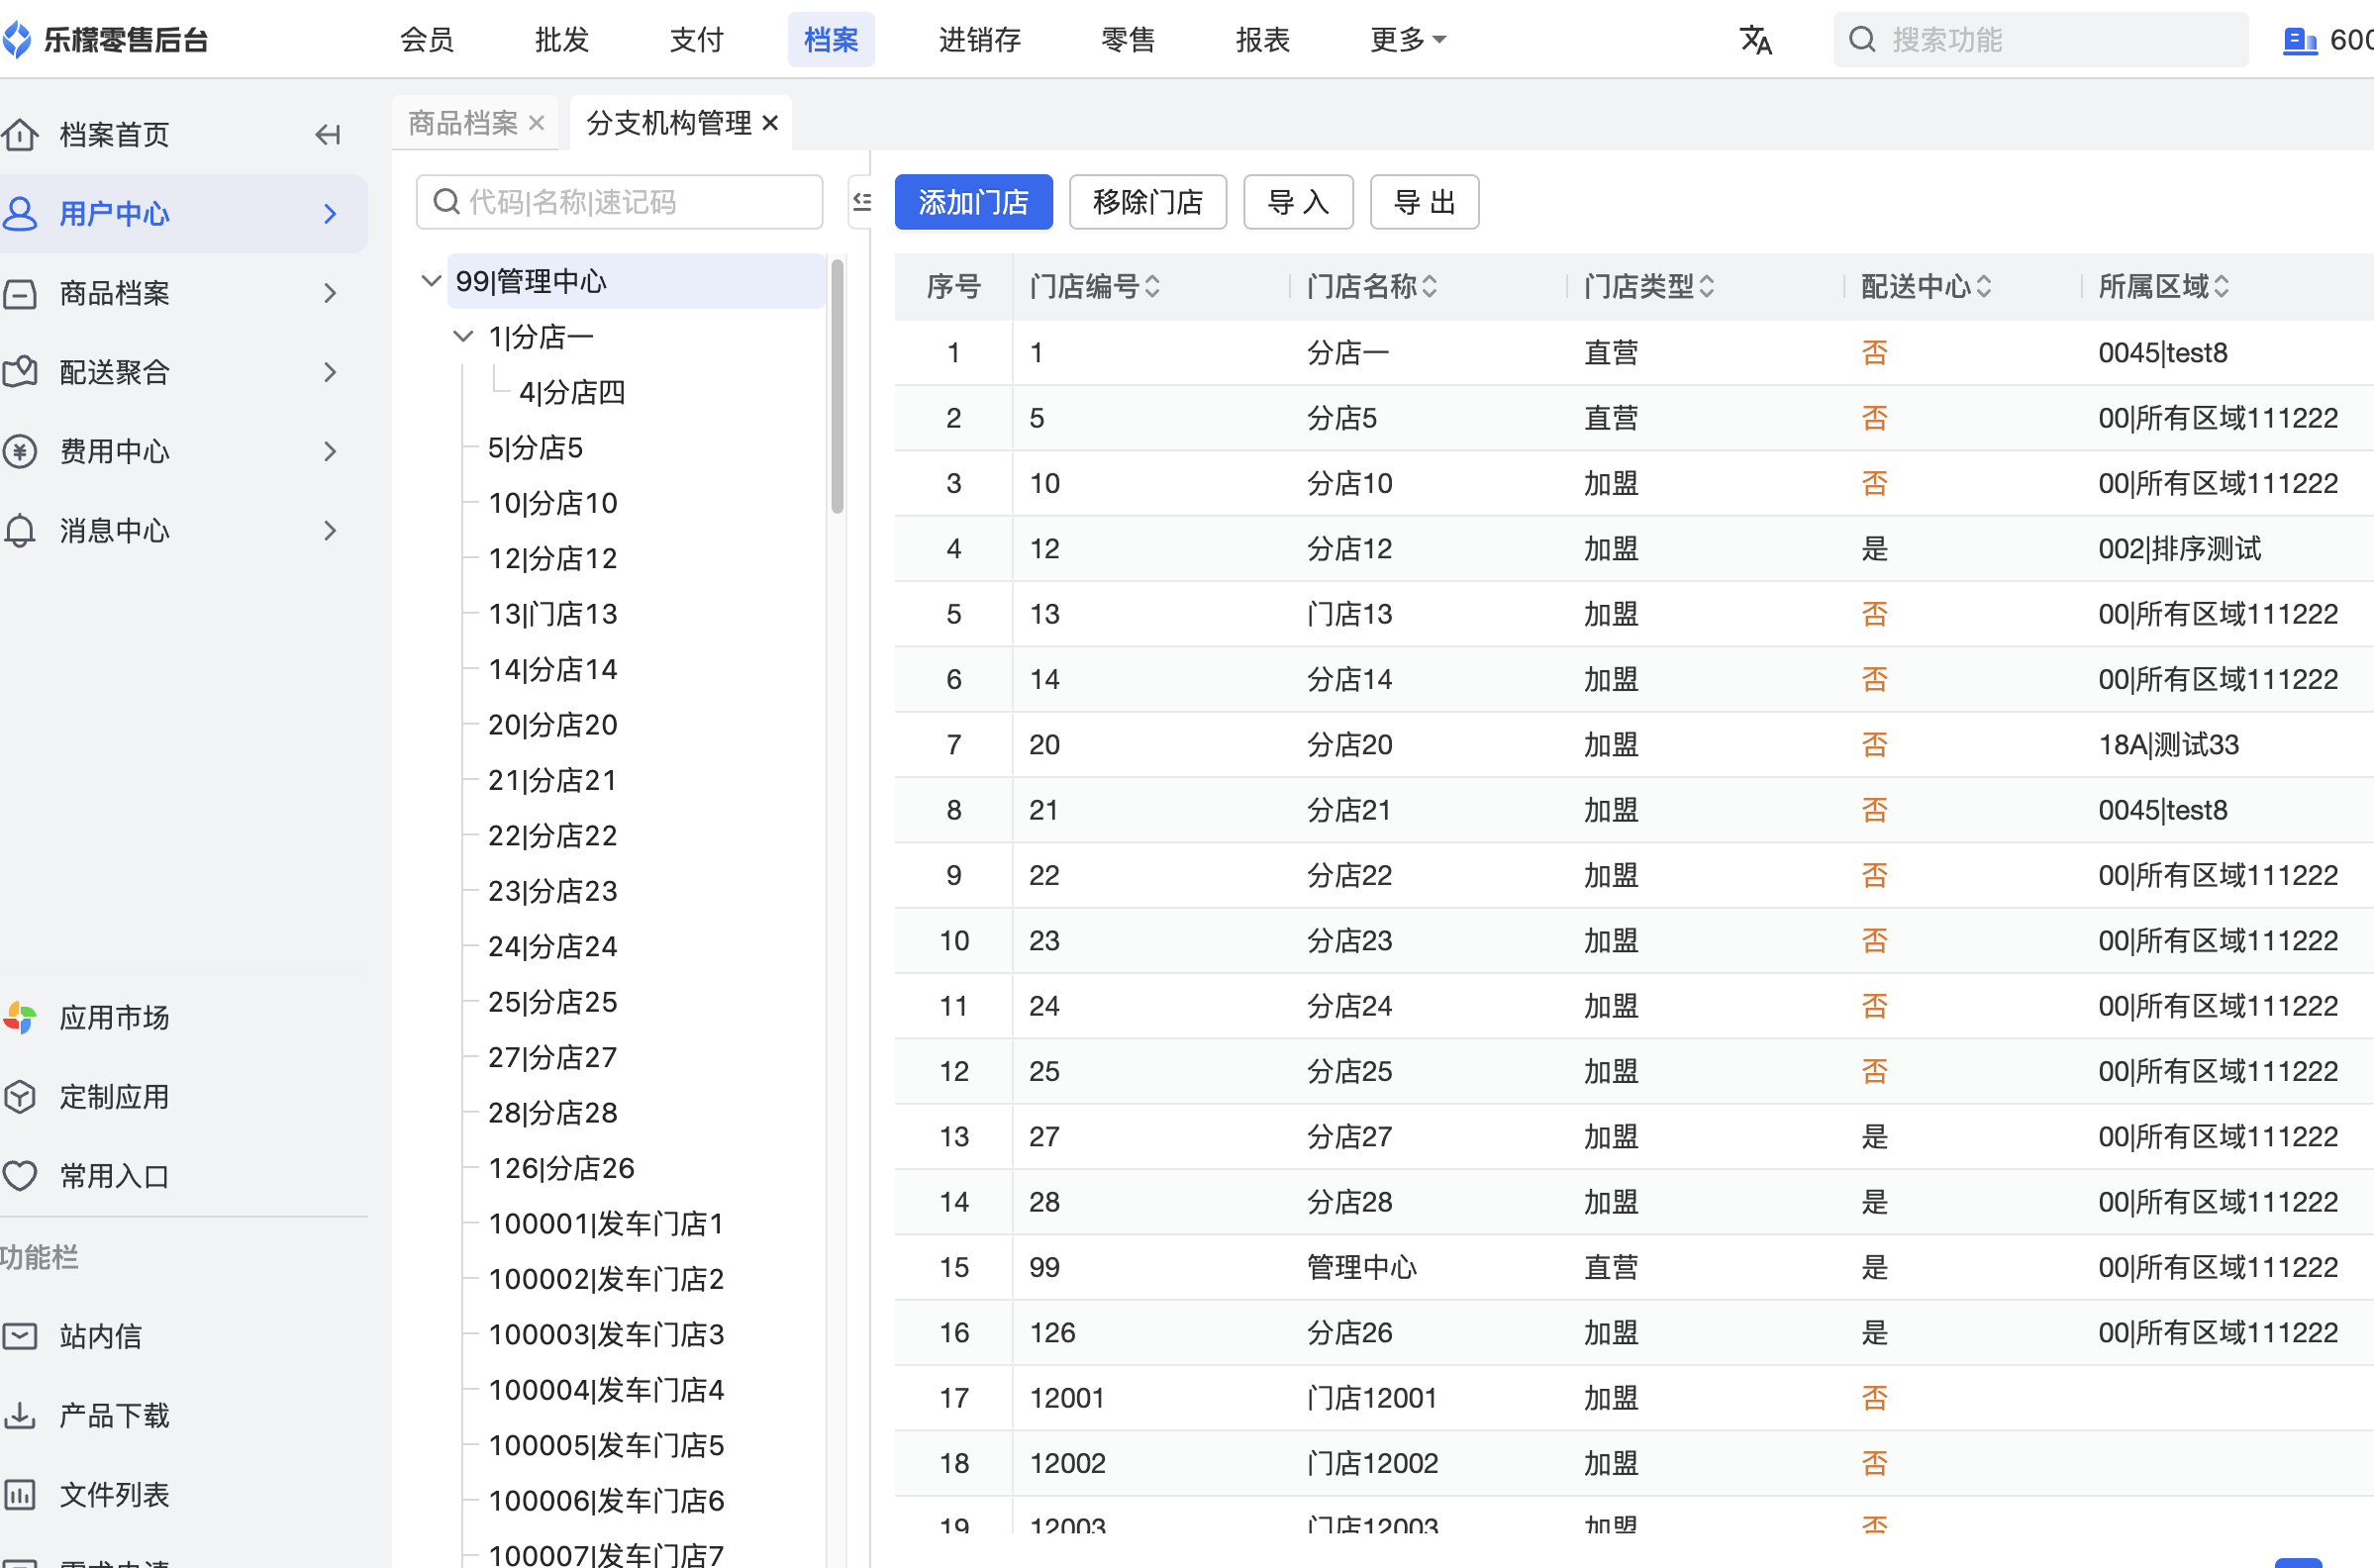Viewport: 2374px width, 1568px height.
Task: Click the 定制应用 cube icon
Action: [20, 1097]
